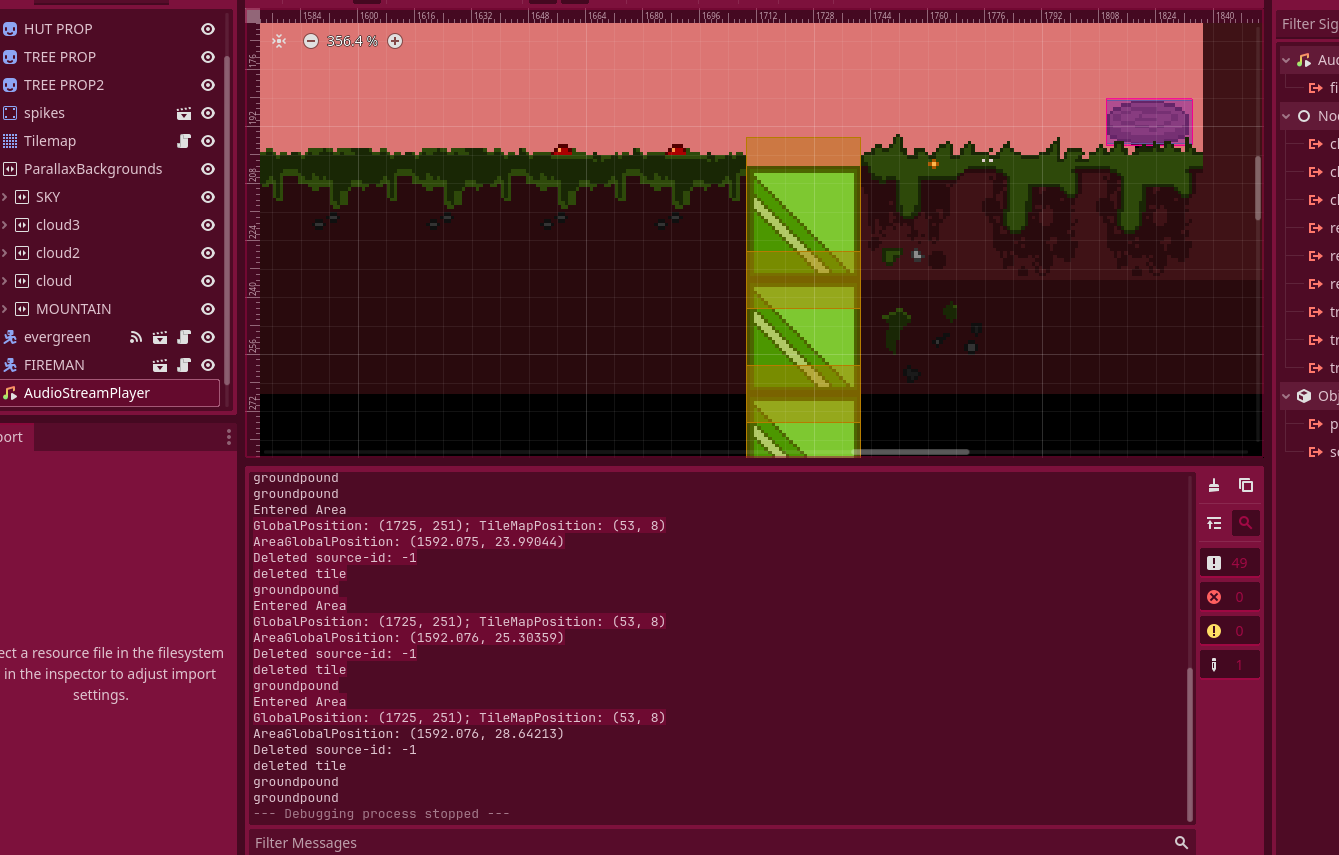Viewport: 1339px width, 855px height.
Task: Click the viewport horizontal scrollbar
Action: pos(910,452)
